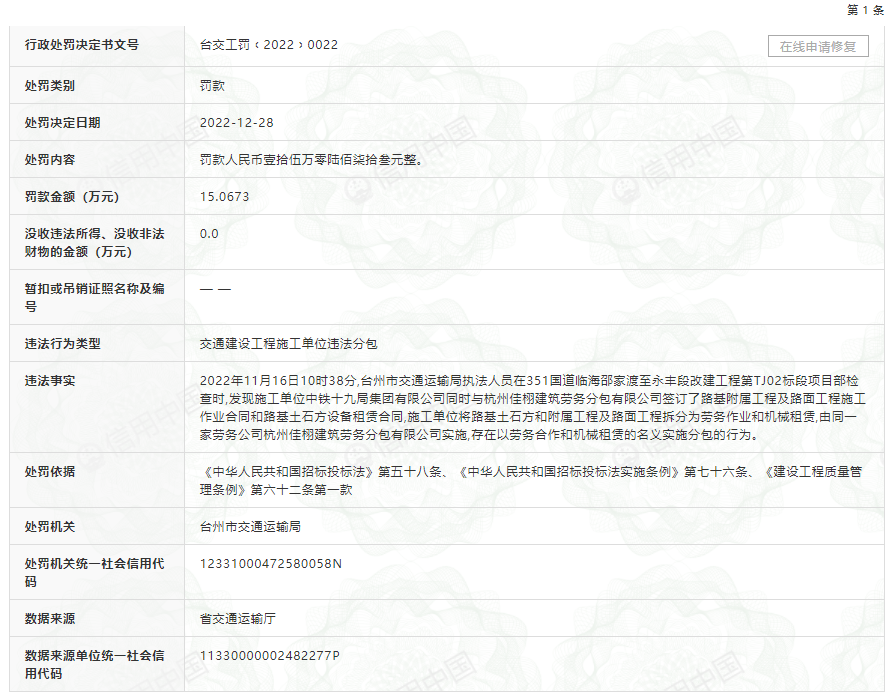
Task: Select the 处罚决定日期 value 2022-12-28
Action: 236,123
